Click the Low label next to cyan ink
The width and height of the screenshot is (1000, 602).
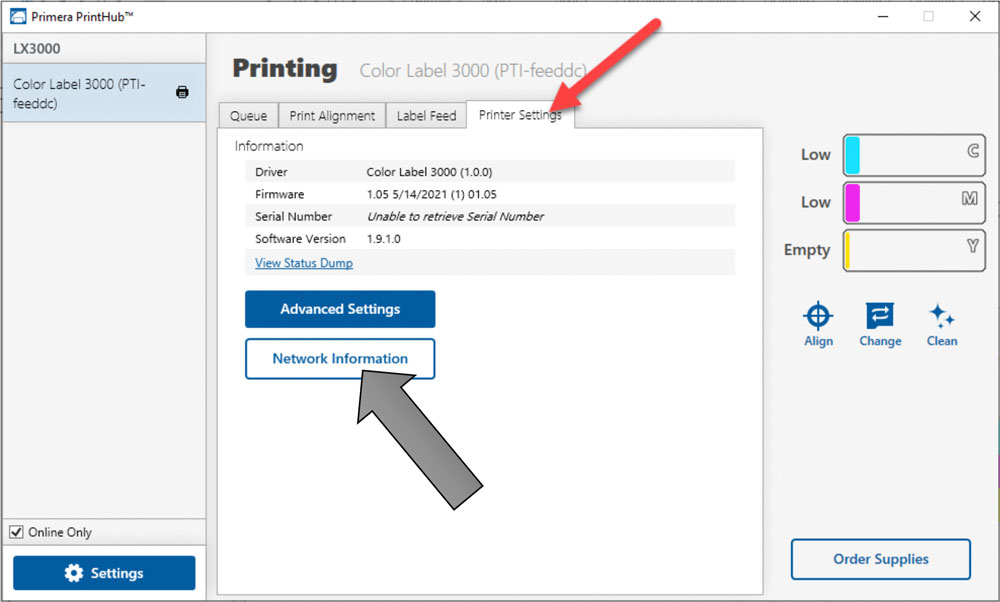(x=816, y=155)
